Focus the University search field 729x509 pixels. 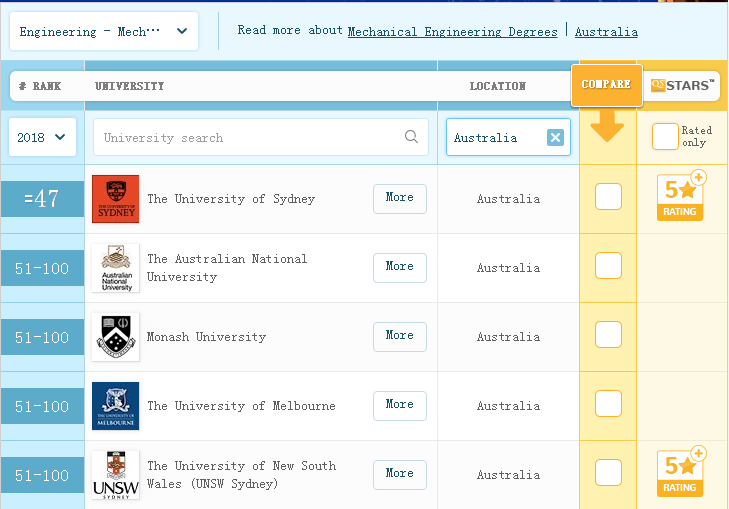pos(250,138)
